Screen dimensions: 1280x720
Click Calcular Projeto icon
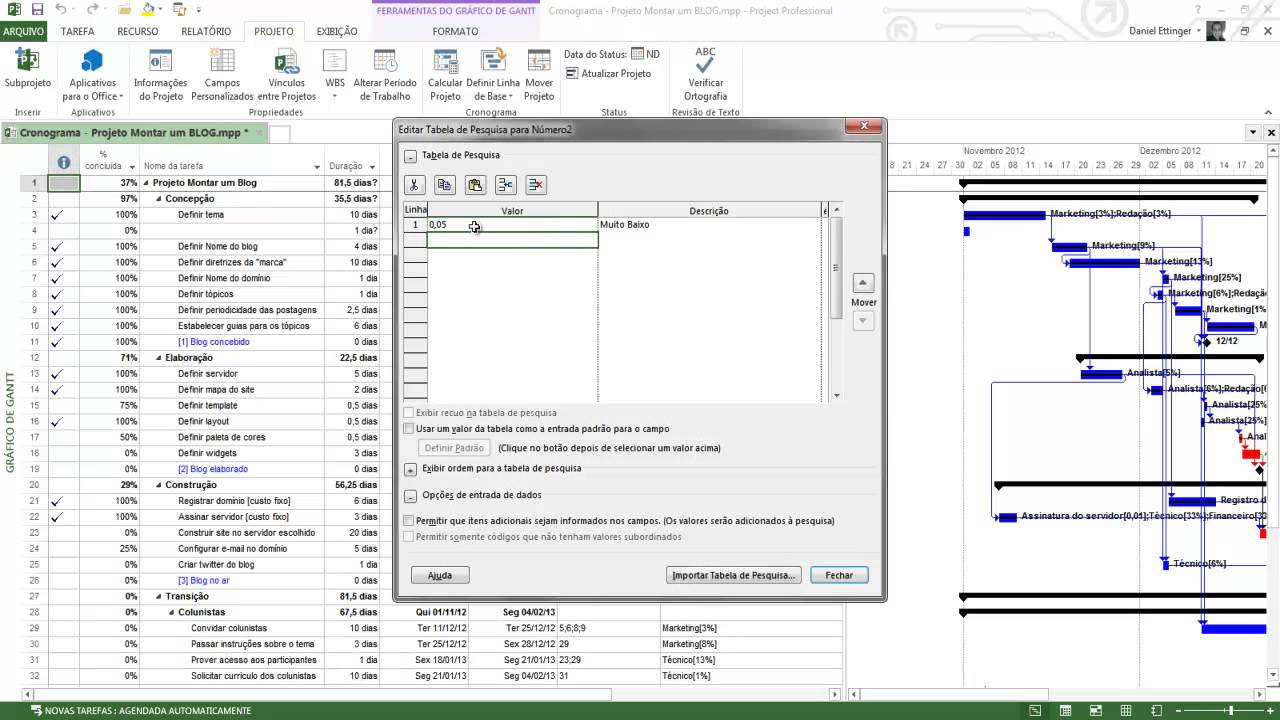click(445, 62)
